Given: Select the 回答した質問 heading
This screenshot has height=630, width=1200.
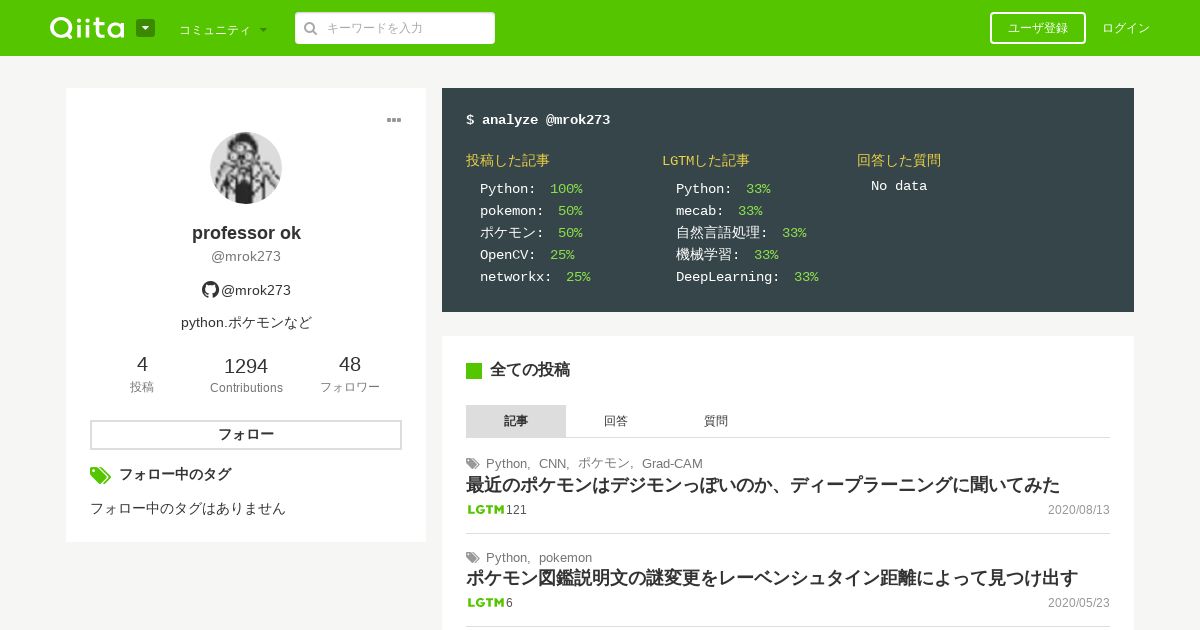Looking at the screenshot, I should (x=899, y=161).
